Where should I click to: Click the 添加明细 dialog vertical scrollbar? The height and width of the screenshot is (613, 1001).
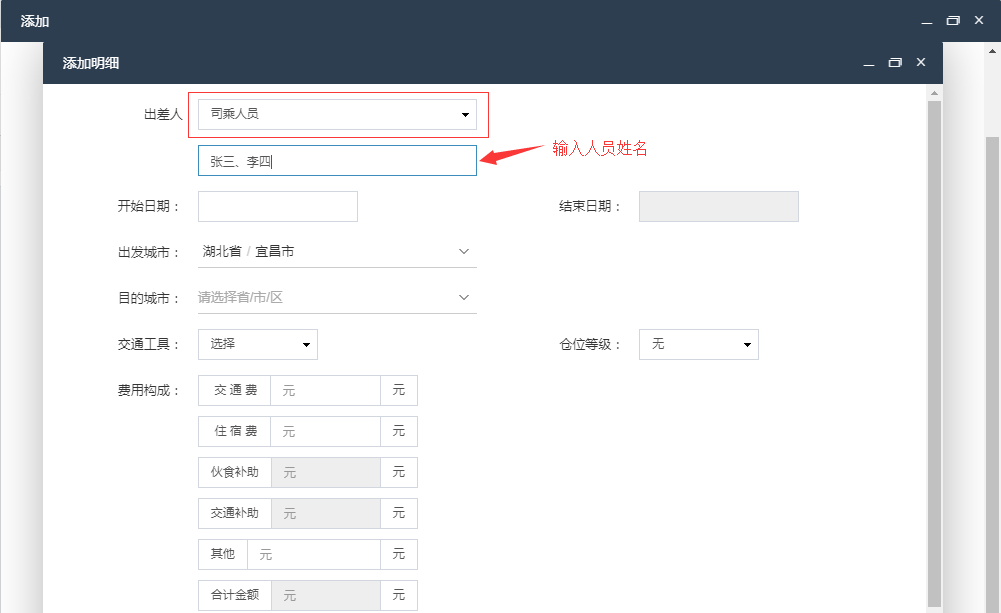[x=934, y=353]
